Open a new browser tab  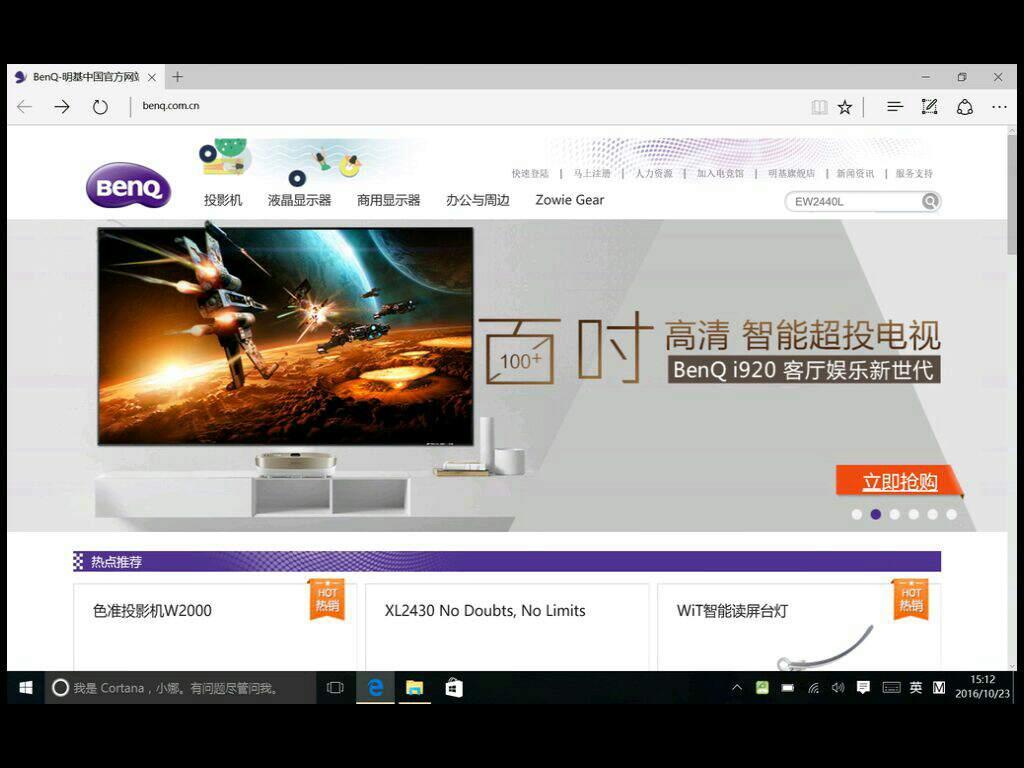[178, 77]
